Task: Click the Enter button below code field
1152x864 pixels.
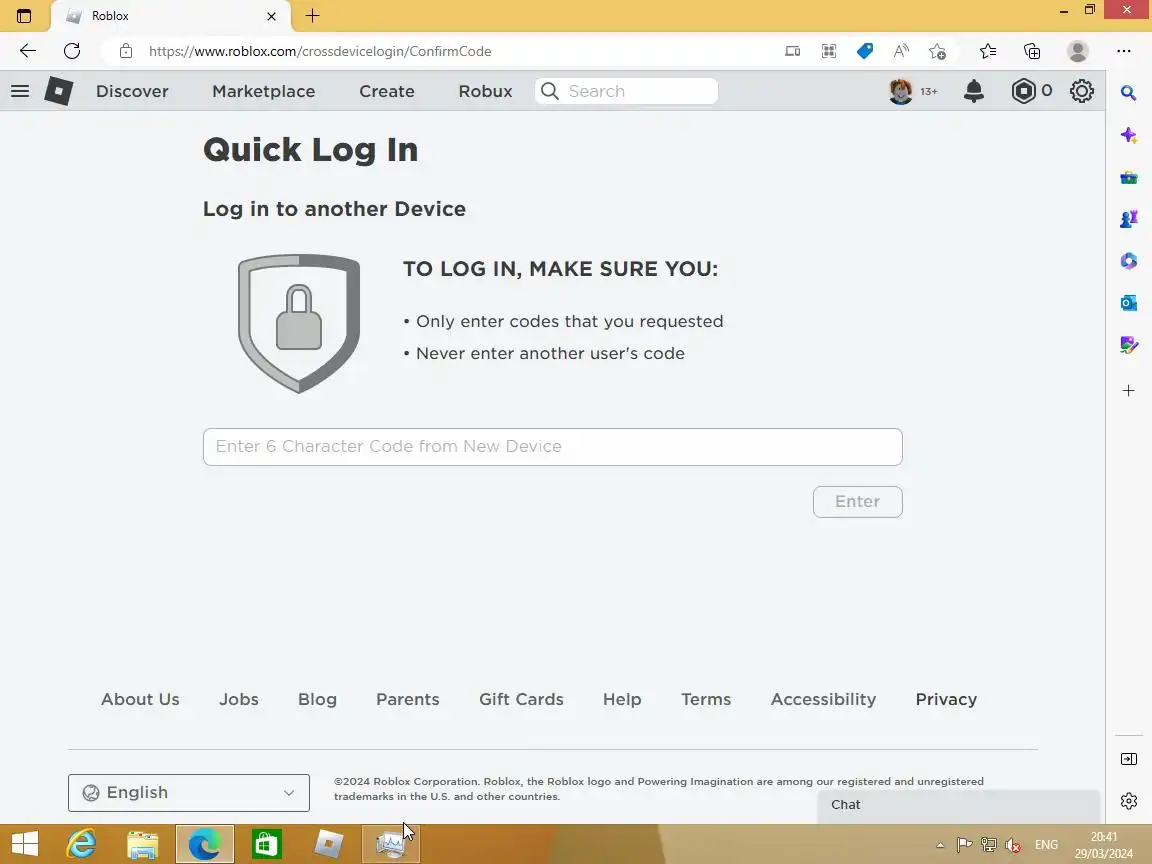Action: (857, 502)
